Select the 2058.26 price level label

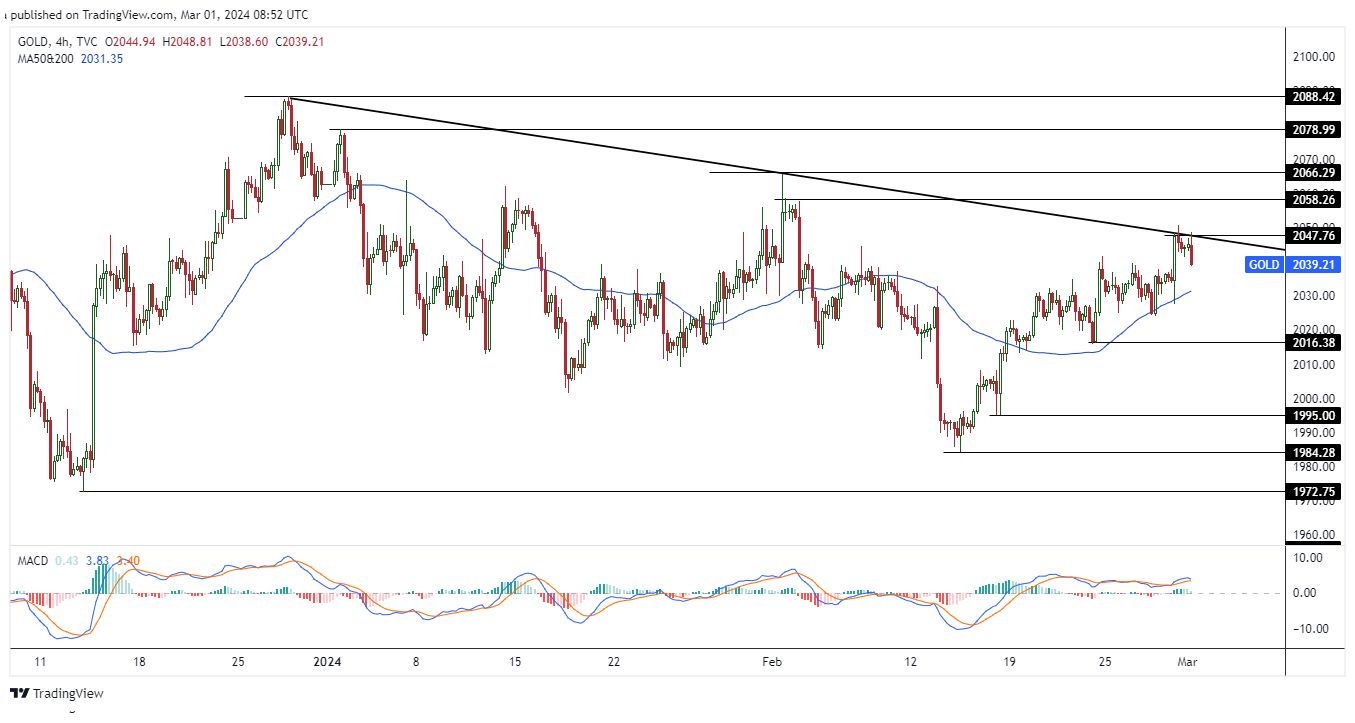click(x=1314, y=200)
